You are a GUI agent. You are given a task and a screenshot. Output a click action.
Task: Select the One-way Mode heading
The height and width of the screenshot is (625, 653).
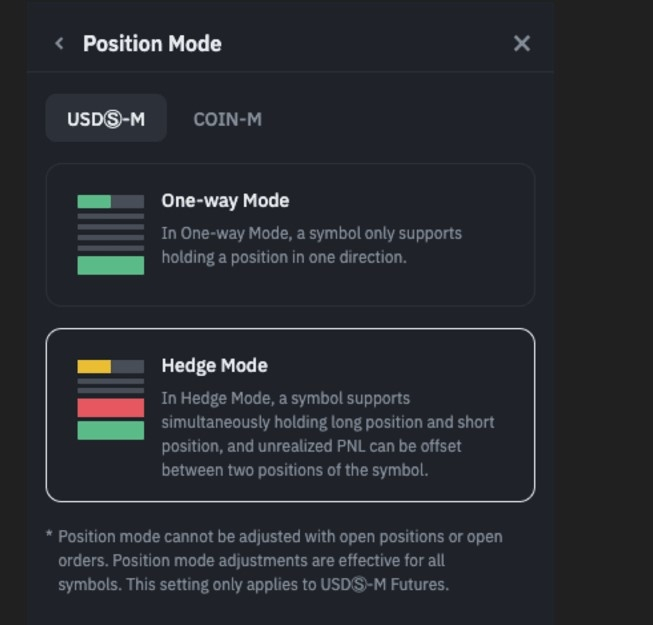[225, 200]
